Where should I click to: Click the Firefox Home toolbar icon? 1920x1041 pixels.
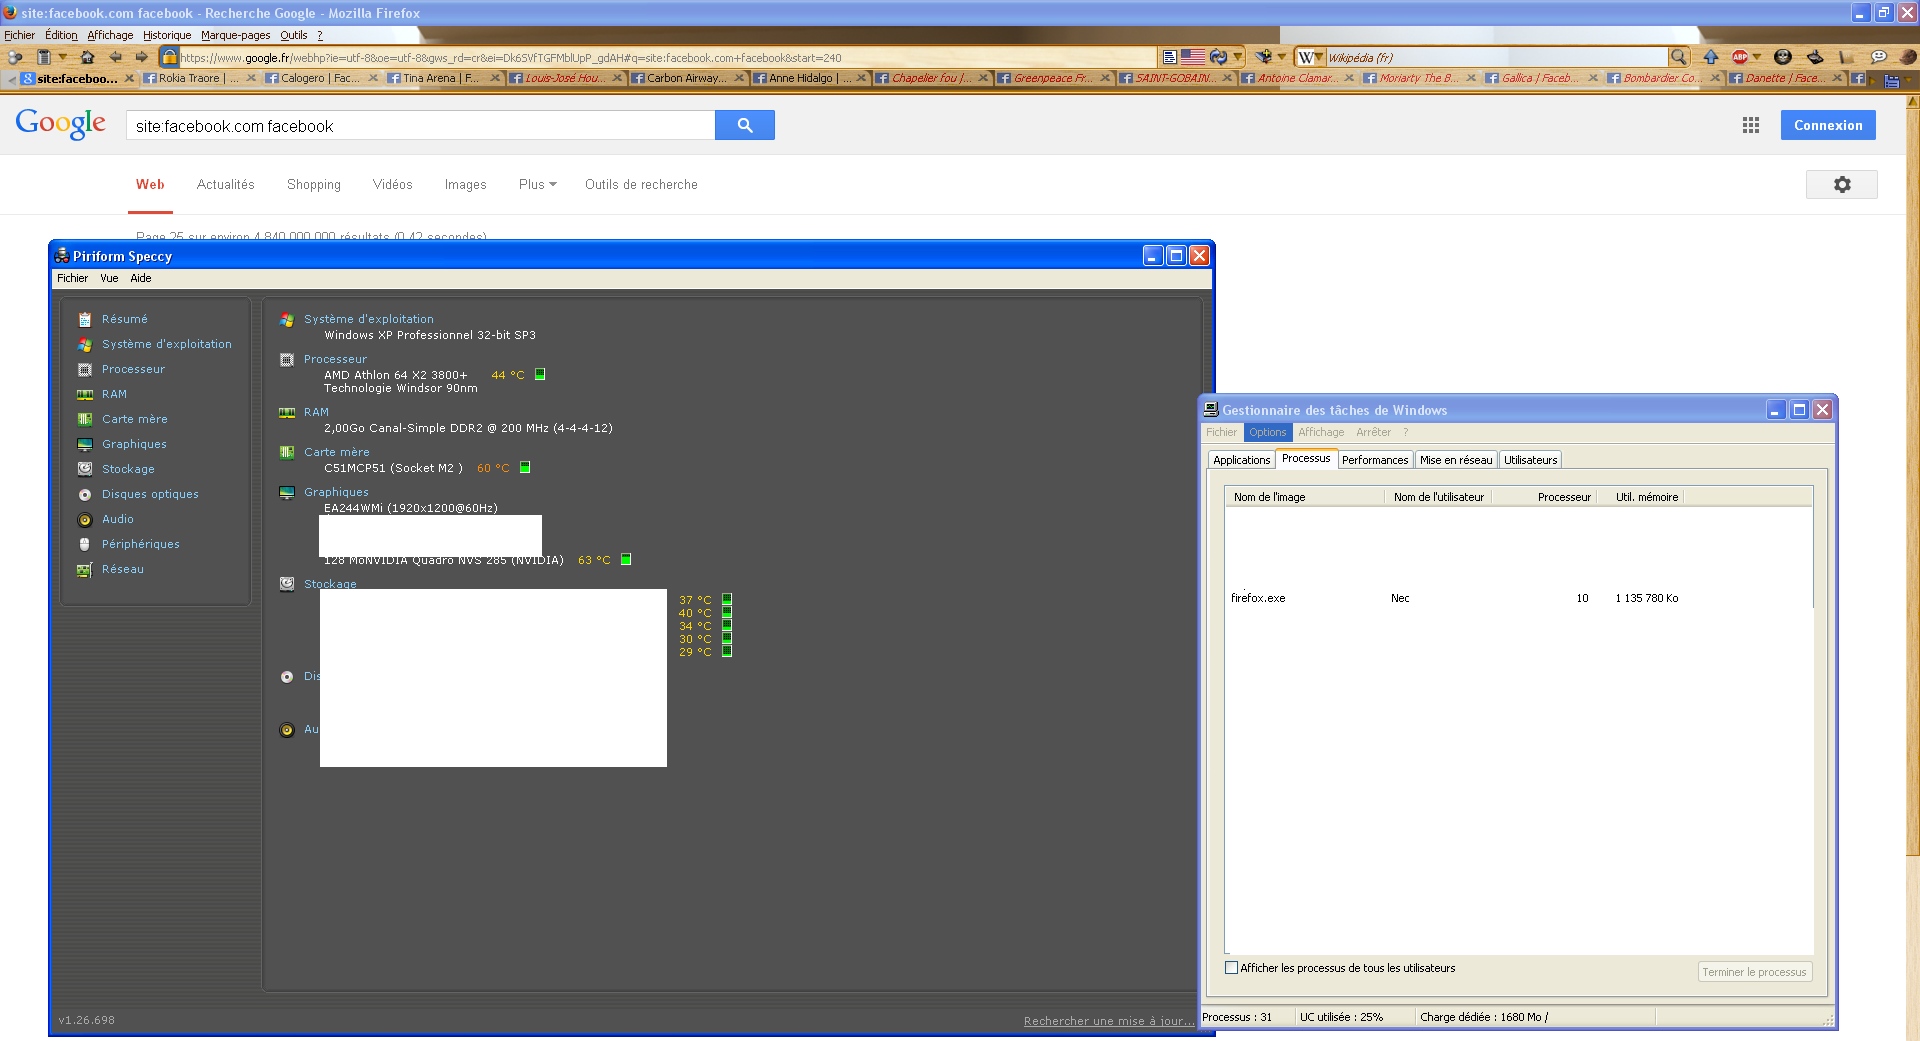[x=88, y=57]
